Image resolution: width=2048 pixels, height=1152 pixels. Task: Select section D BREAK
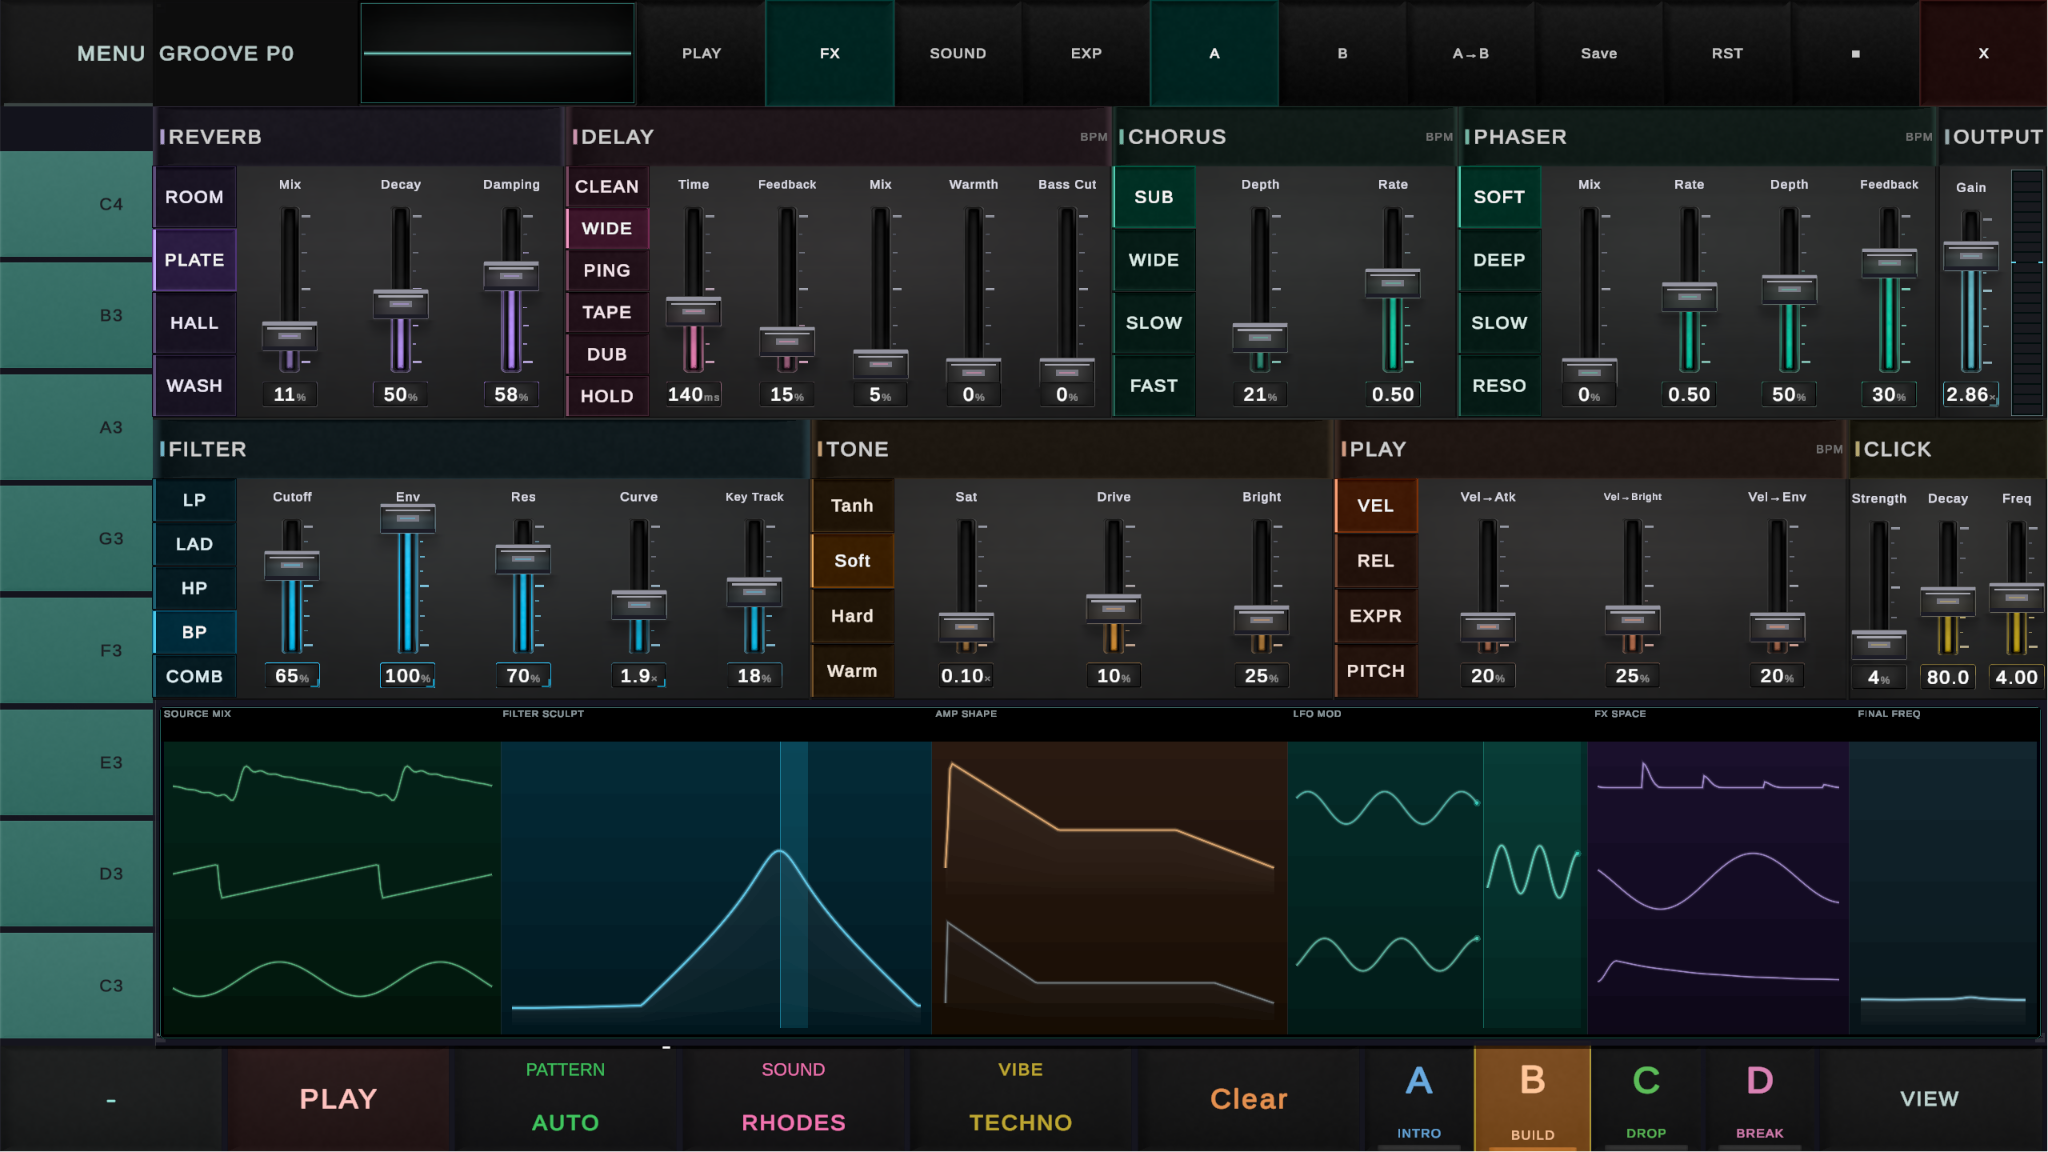click(x=1760, y=1099)
